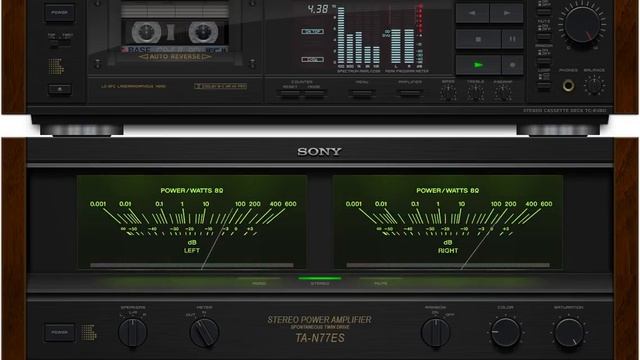Select the Mute indicator right of Stereo

pyautogui.click(x=380, y=281)
